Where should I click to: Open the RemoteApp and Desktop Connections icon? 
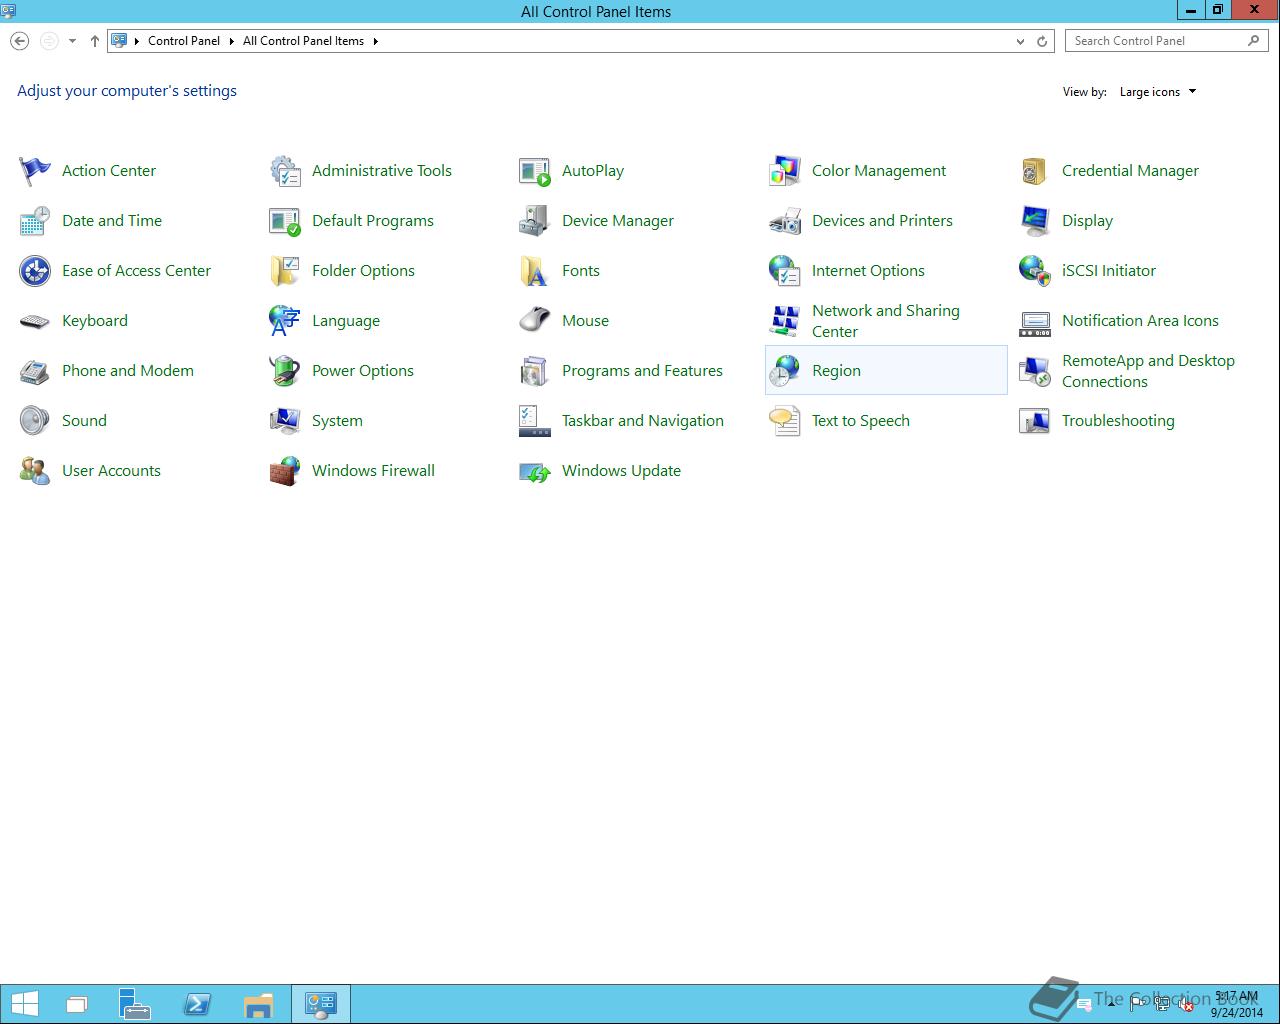(x=1035, y=371)
